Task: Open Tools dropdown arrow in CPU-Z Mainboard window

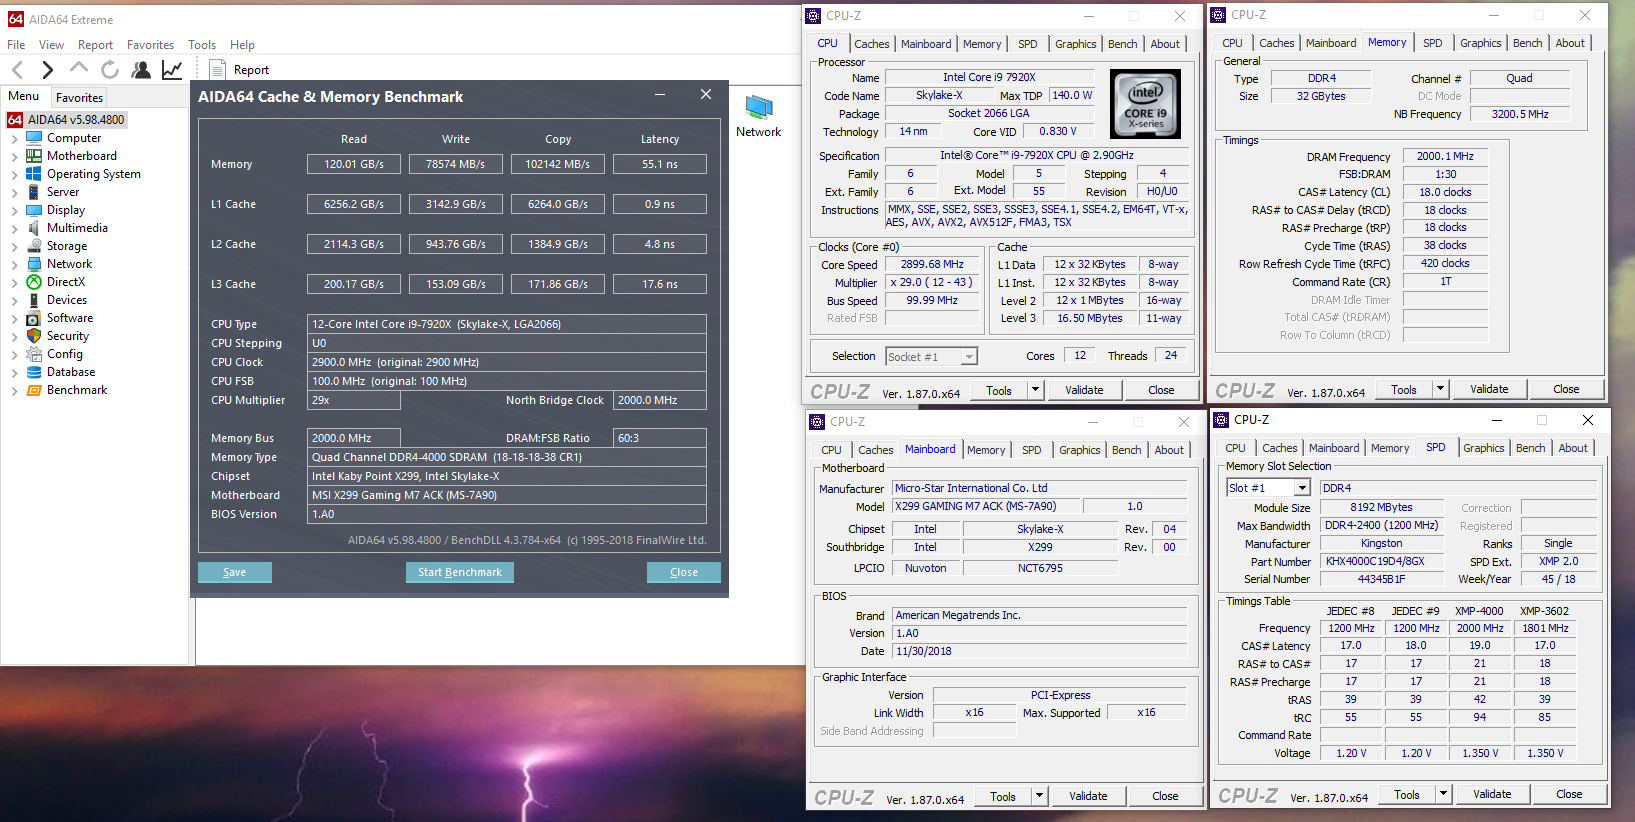Action: click(x=1040, y=796)
